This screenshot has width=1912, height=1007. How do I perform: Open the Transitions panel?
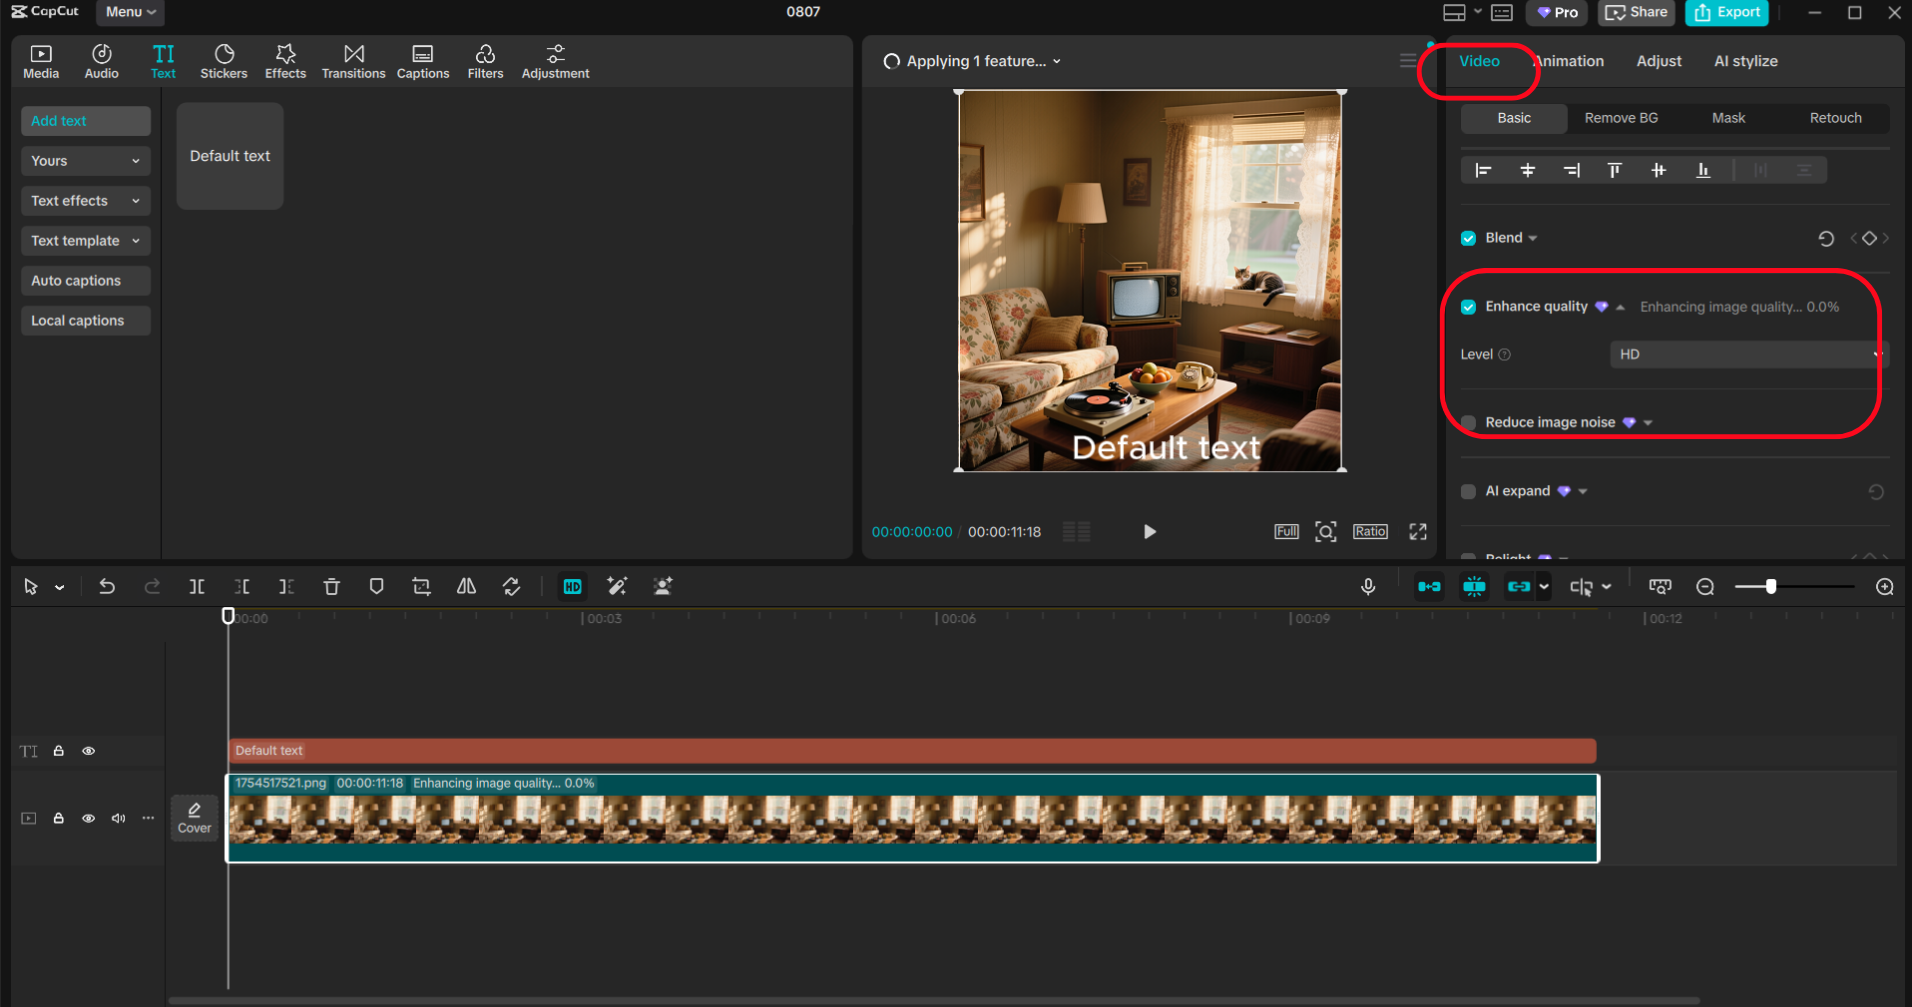click(x=353, y=60)
